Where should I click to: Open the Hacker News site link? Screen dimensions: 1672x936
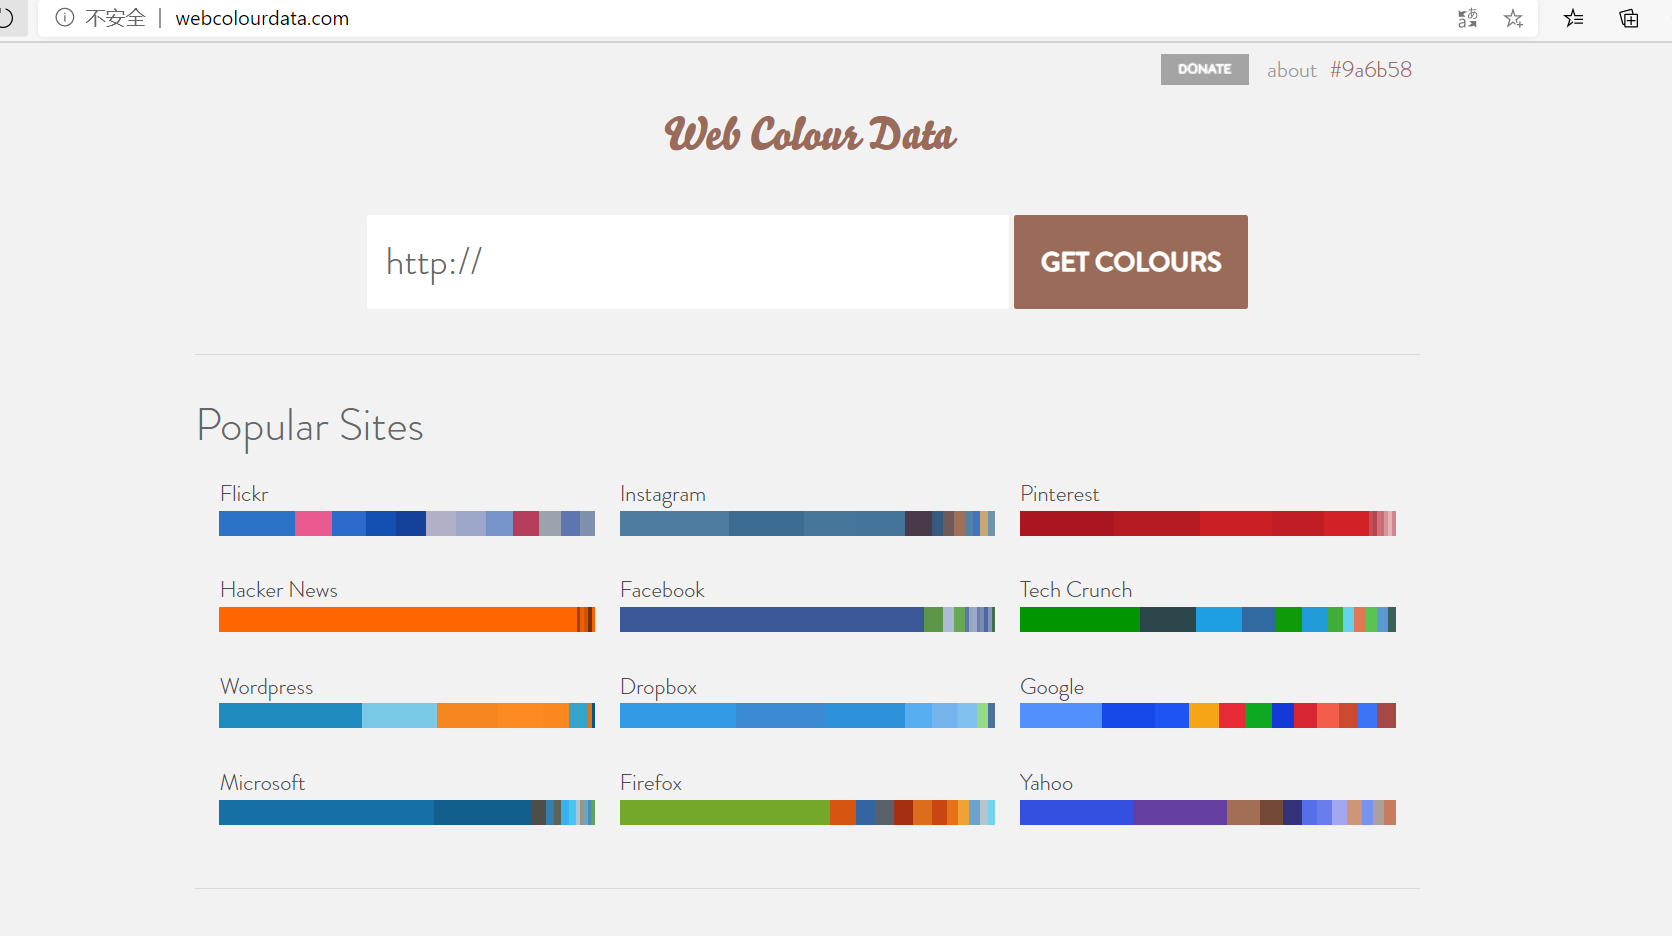click(x=279, y=590)
